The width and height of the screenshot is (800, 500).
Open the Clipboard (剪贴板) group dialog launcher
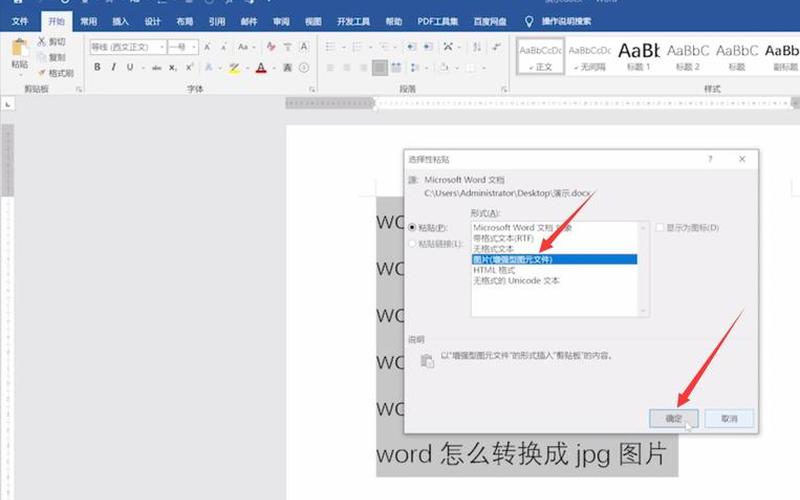pos(79,89)
